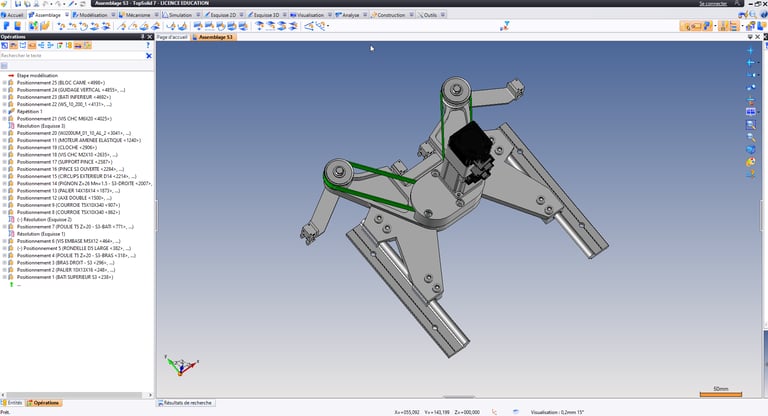Click the triangular sketch icon near toolbar end
This screenshot has height=416, width=768.
309,26
